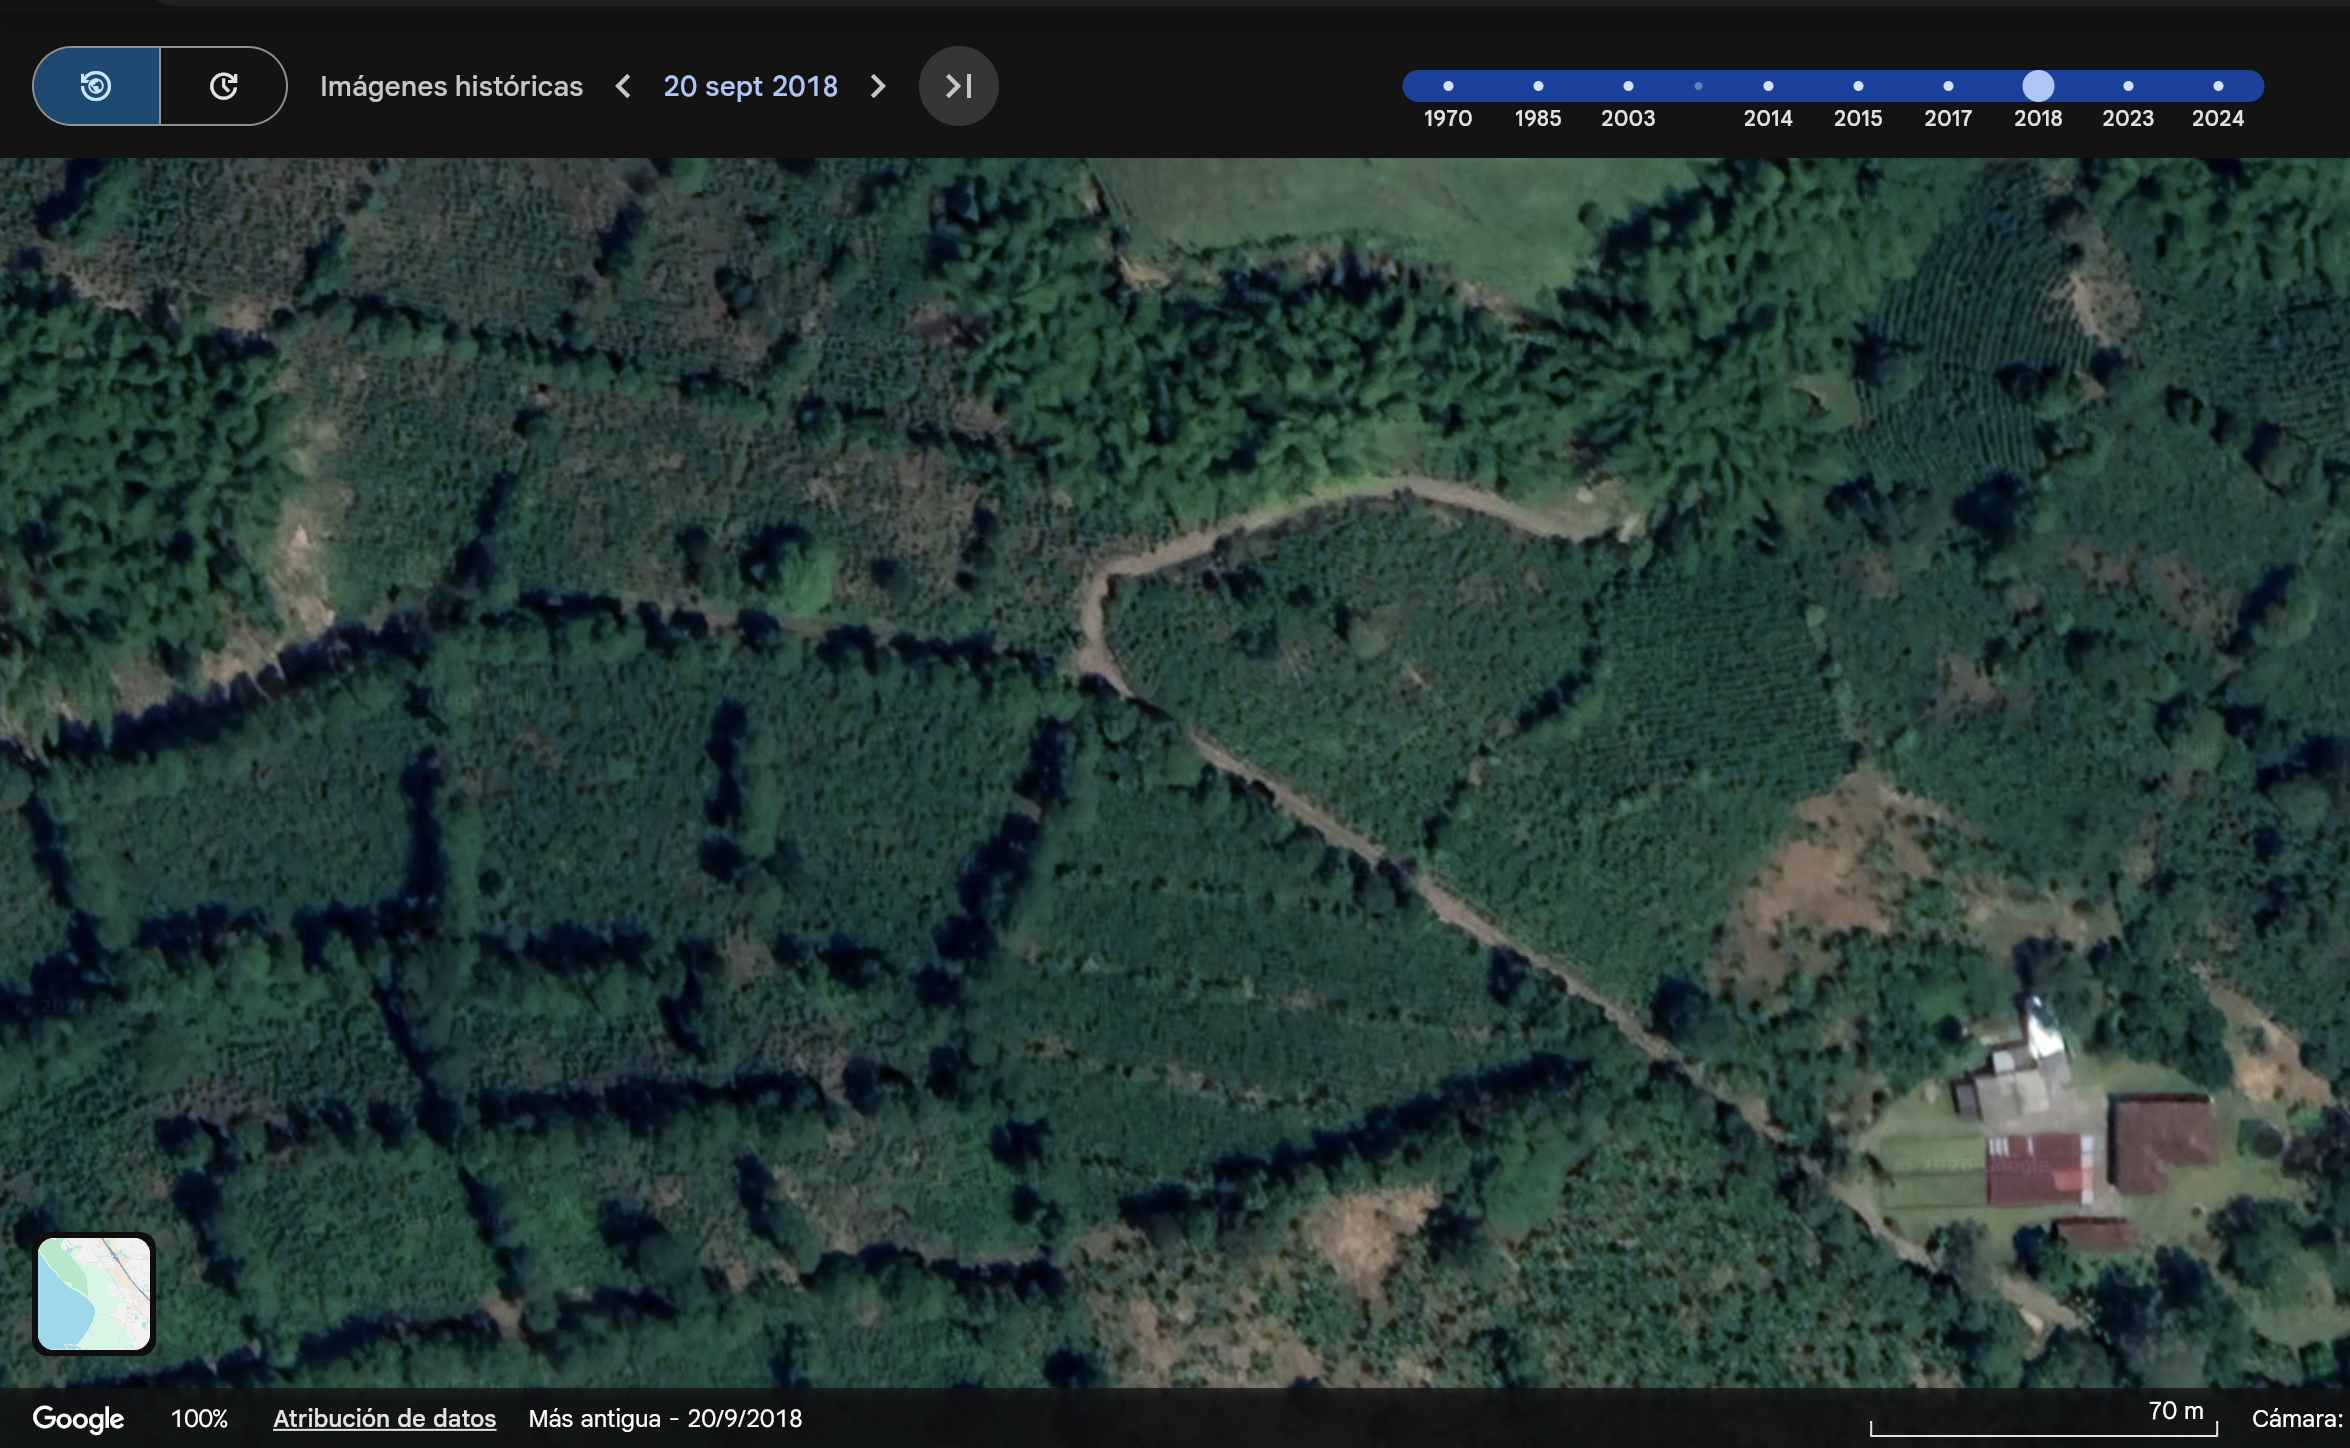This screenshot has width=2350, height=1448.
Task: Advance to the next historical image date
Action: tap(878, 86)
